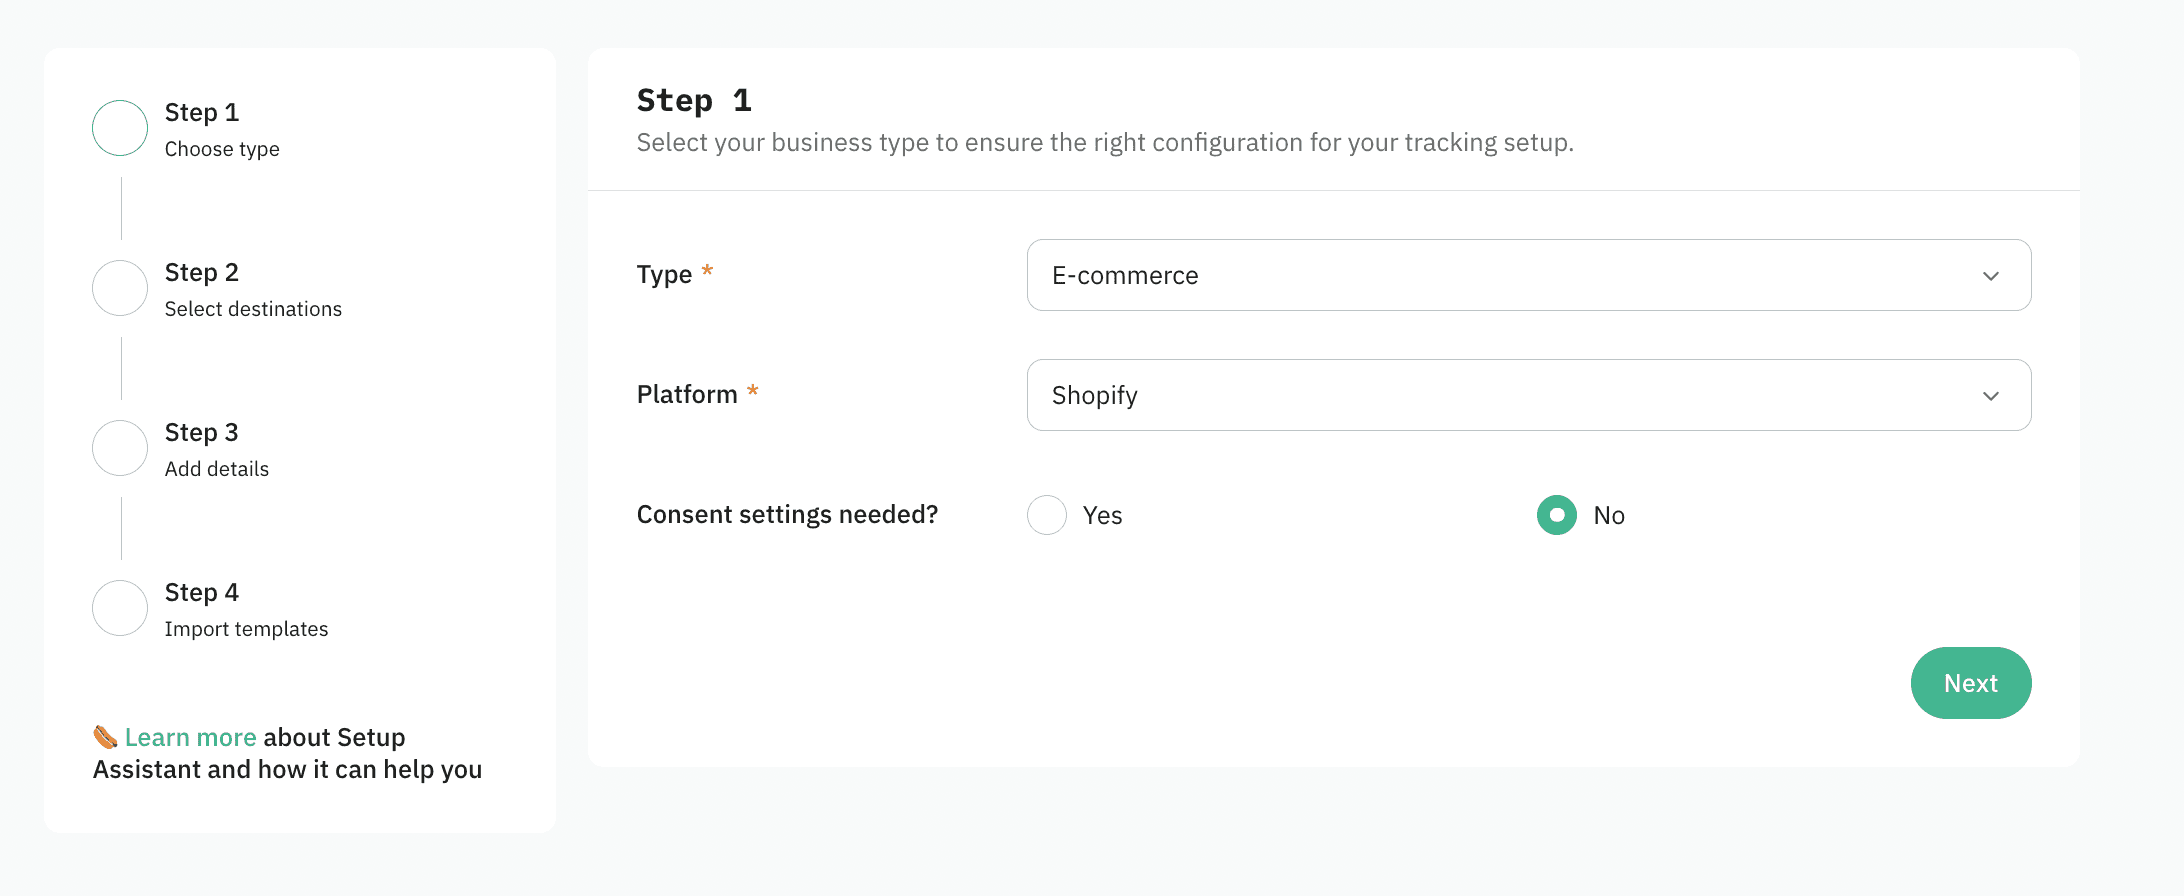Open the Learn more link

pyautogui.click(x=190, y=737)
